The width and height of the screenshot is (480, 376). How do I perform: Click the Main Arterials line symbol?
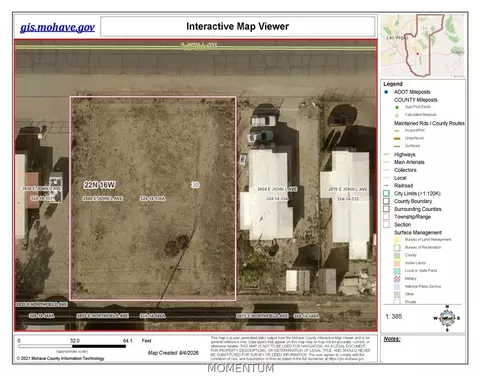(387, 162)
